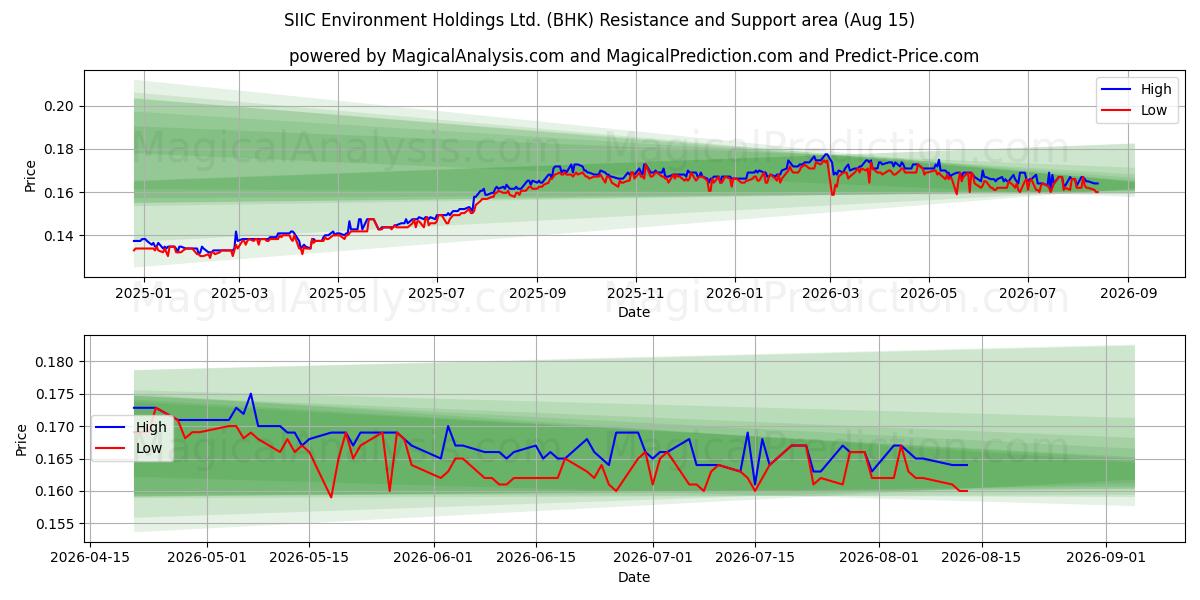Click the "2026-07" x-axis tick label
The image size is (1200, 600).
[x=1028, y=293]
